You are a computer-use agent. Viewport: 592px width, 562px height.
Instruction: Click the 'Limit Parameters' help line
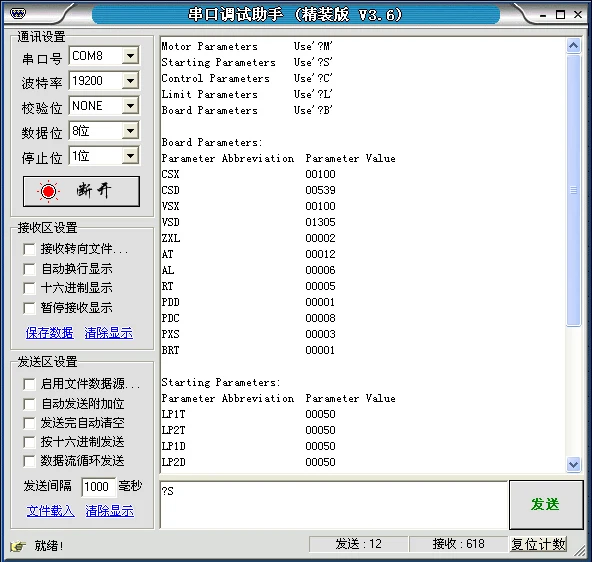pos(247,94)
